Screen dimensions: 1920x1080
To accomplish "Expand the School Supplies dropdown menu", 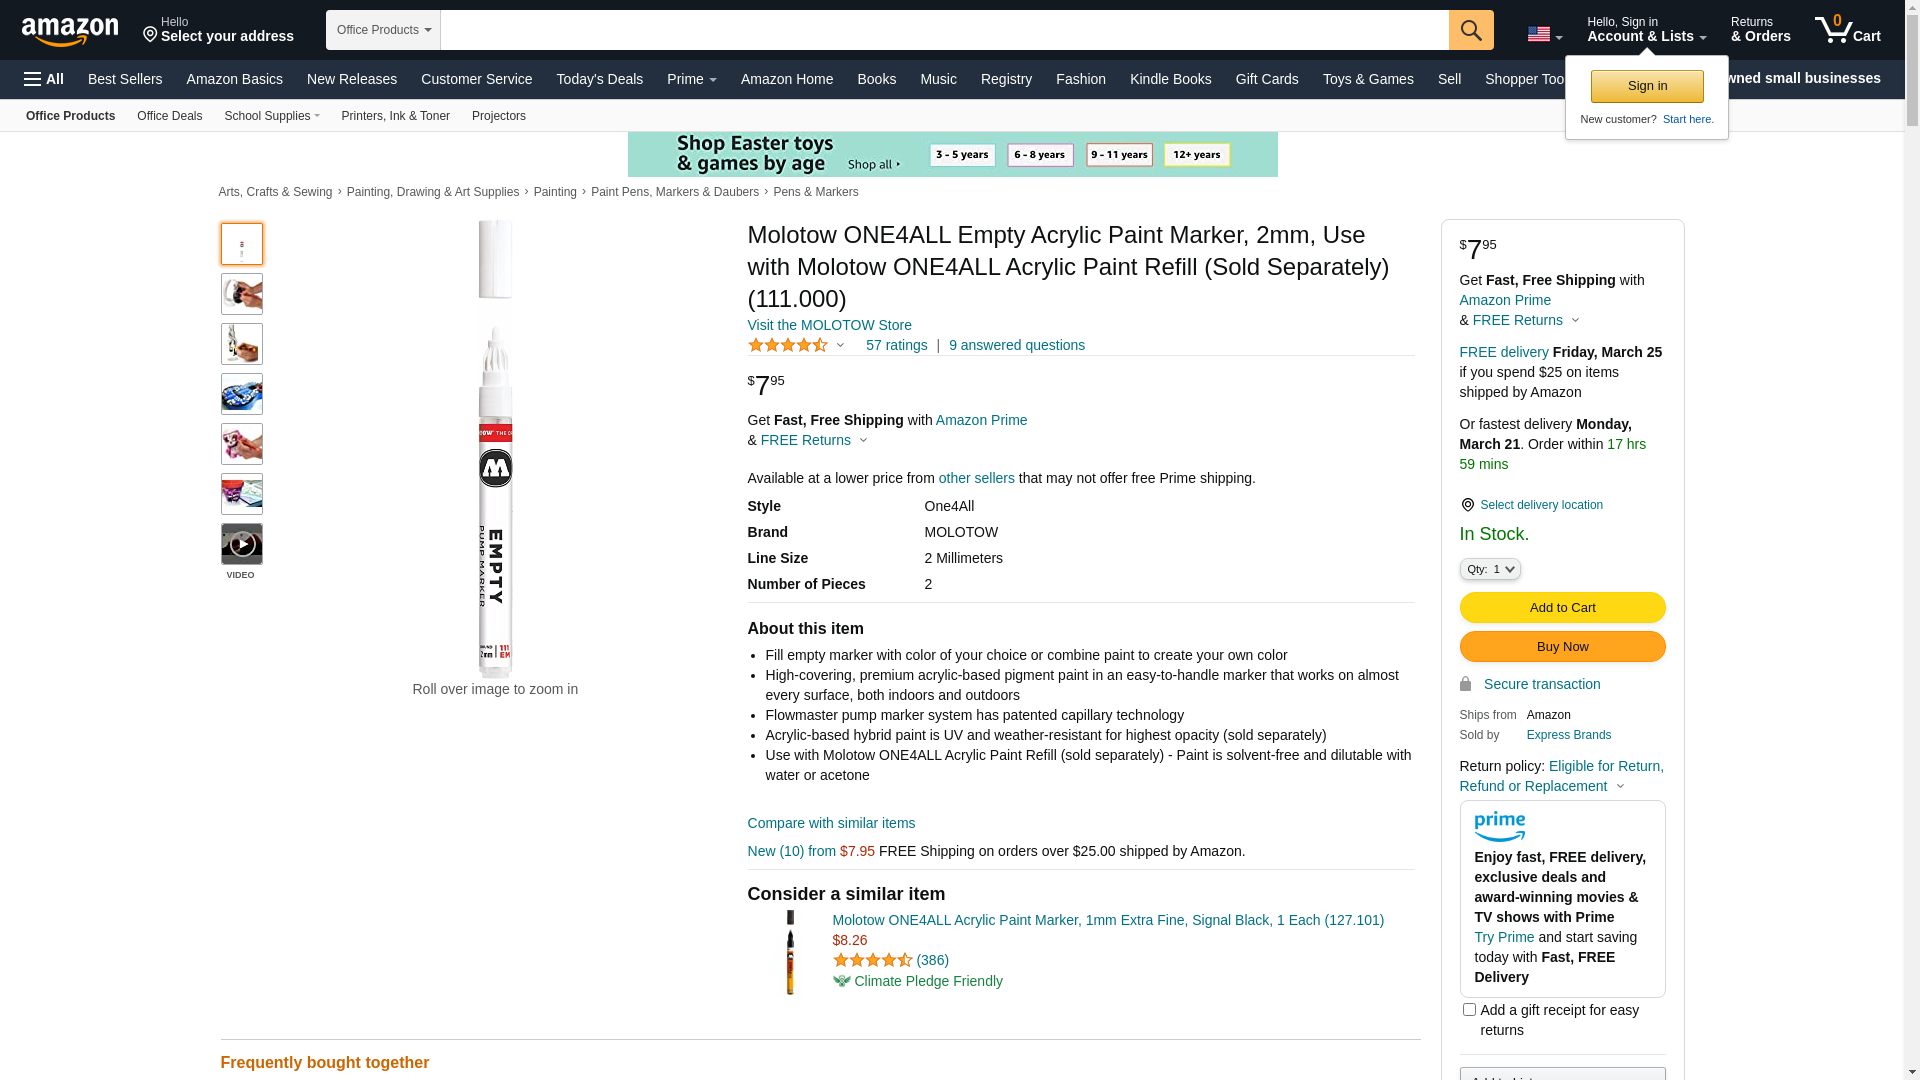I will [x=272, y=116].
